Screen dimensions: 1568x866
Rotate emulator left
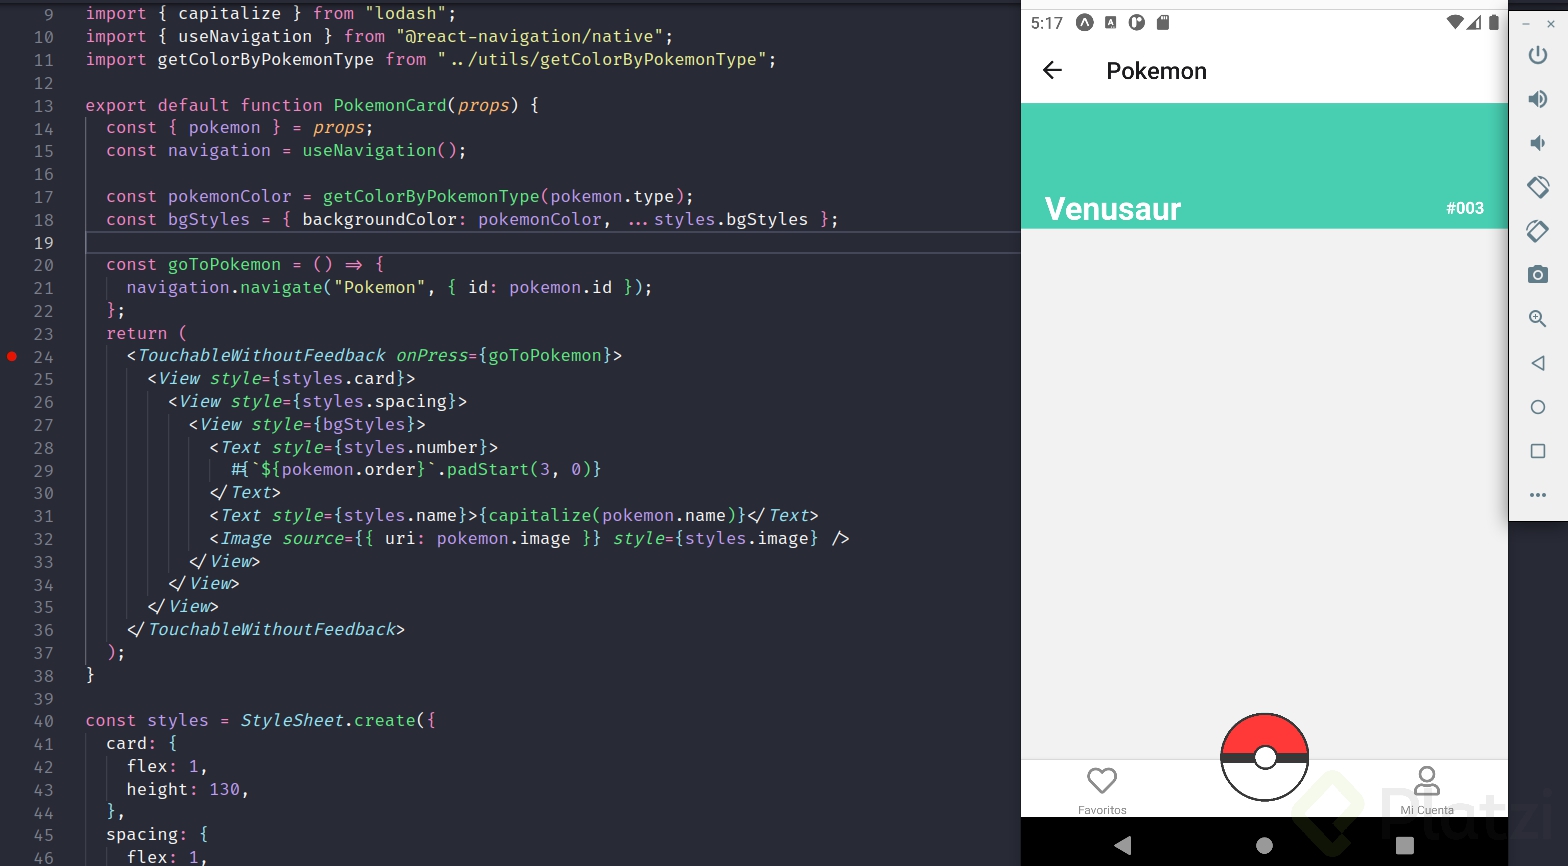pyautogui.click(x=1538, y=187)
